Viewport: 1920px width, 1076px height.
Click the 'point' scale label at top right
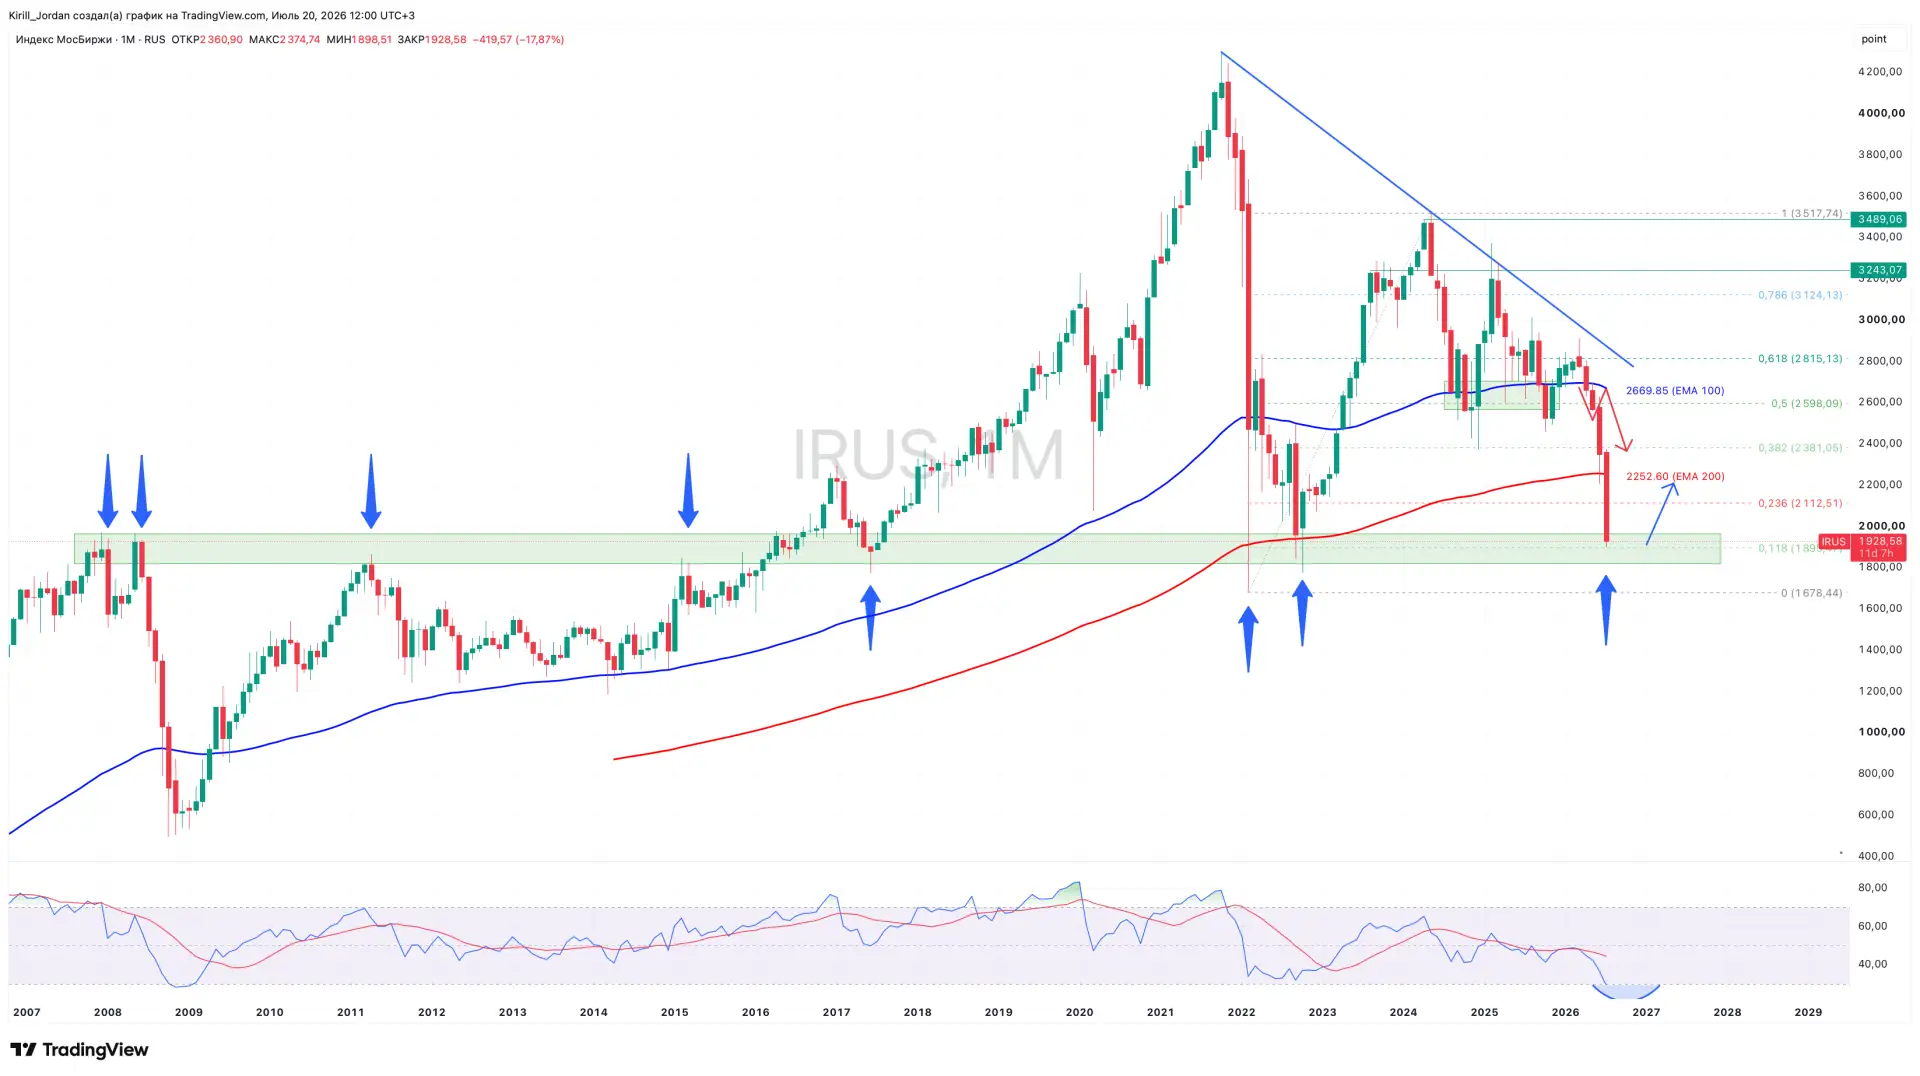(1874, 39)
